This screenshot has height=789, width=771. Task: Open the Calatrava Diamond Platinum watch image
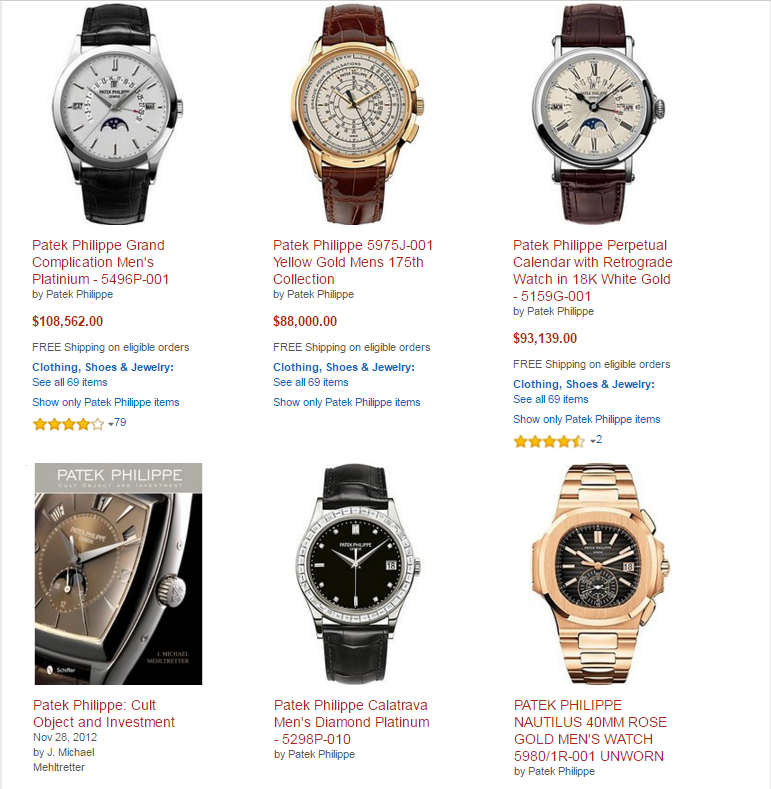[x=356, y=574]
